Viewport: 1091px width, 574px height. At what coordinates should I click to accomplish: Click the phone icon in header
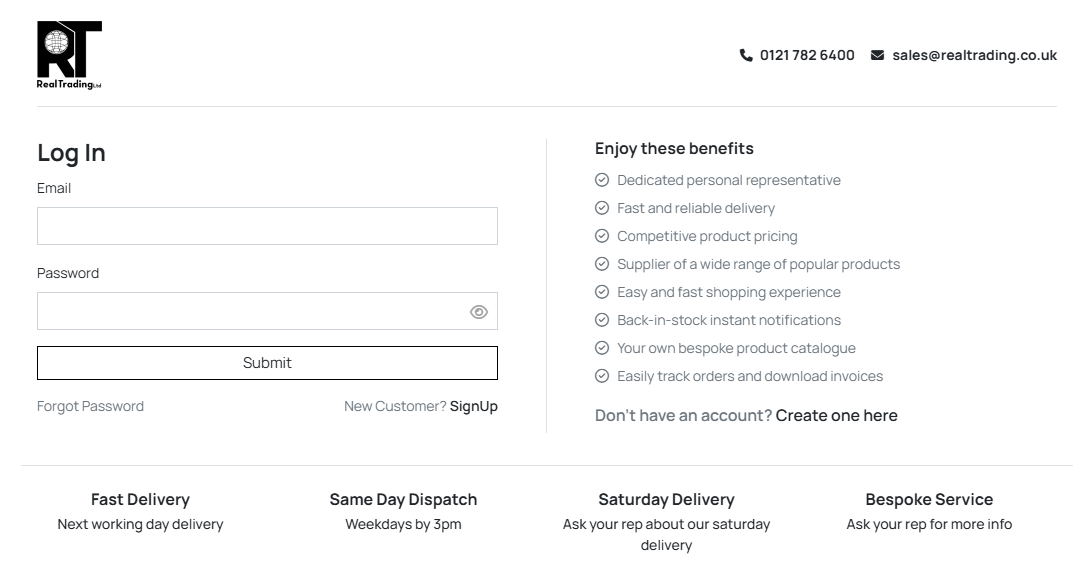[746, 55]
